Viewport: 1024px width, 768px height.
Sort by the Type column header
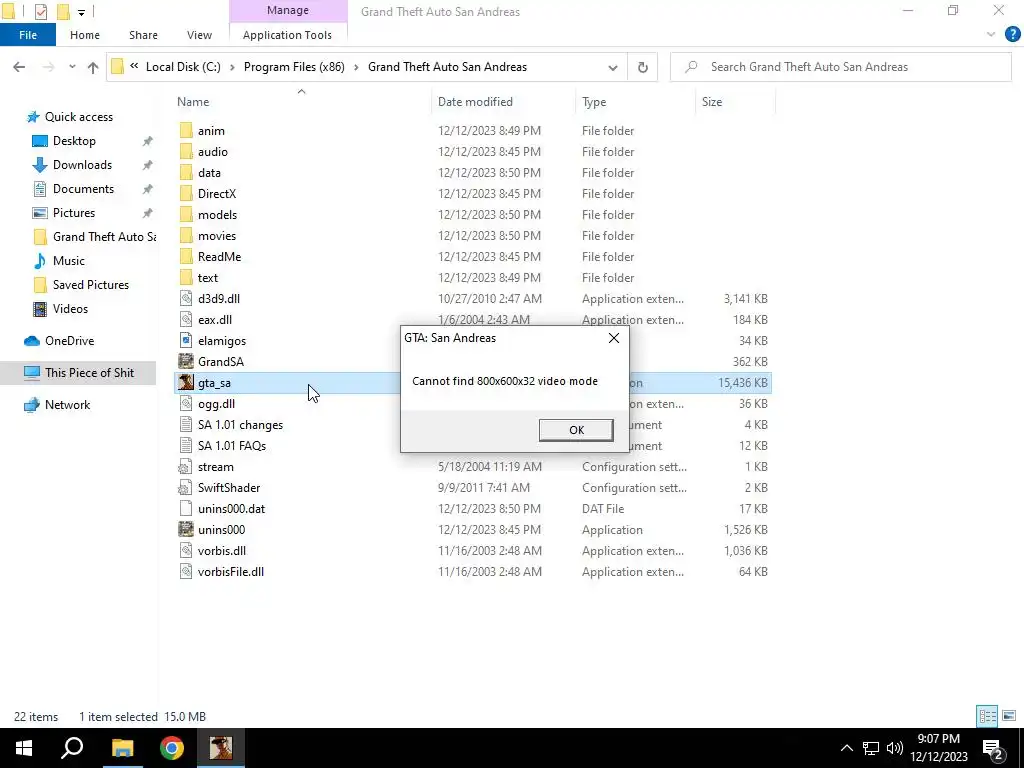[x=594, y=102]
